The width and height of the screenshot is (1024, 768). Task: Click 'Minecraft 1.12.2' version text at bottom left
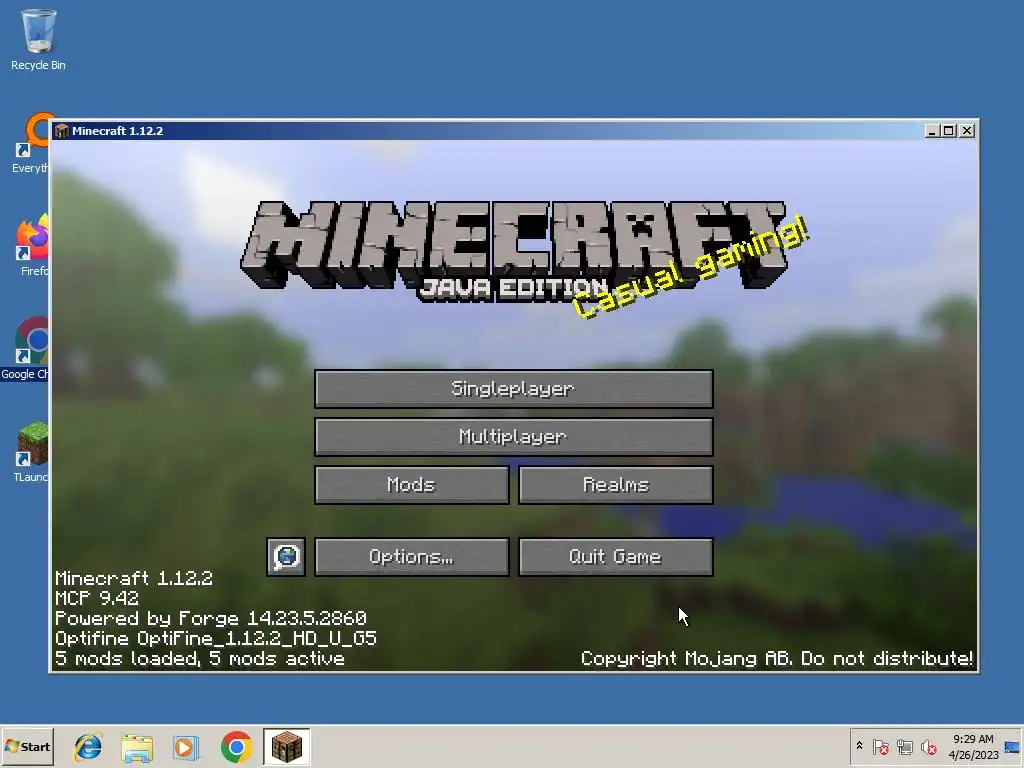point(134,578)
